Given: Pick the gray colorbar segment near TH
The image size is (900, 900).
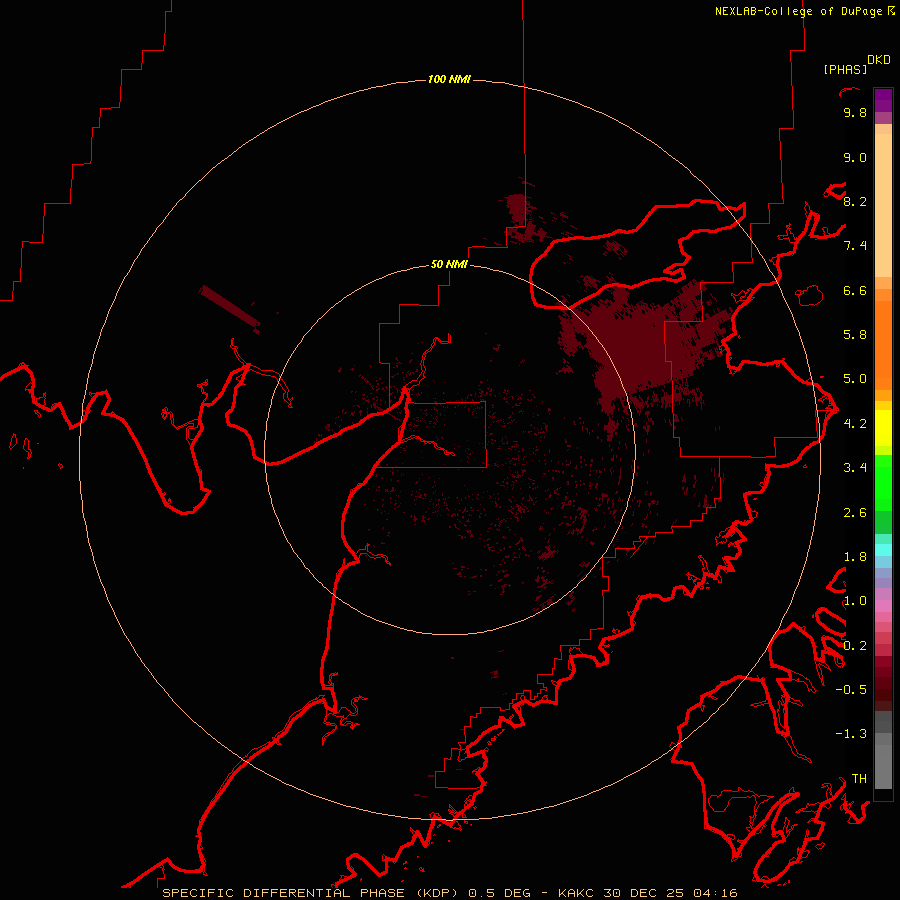Looking at the screenshot, I should pos(883,766).
